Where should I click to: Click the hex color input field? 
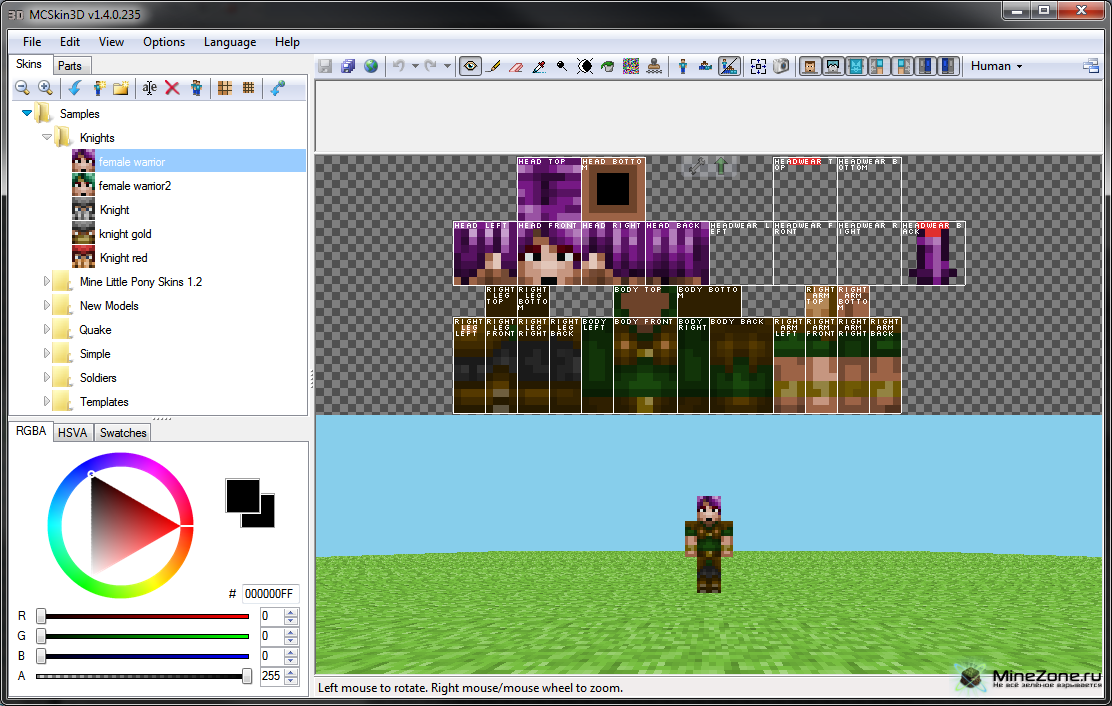tap(269, 593)
